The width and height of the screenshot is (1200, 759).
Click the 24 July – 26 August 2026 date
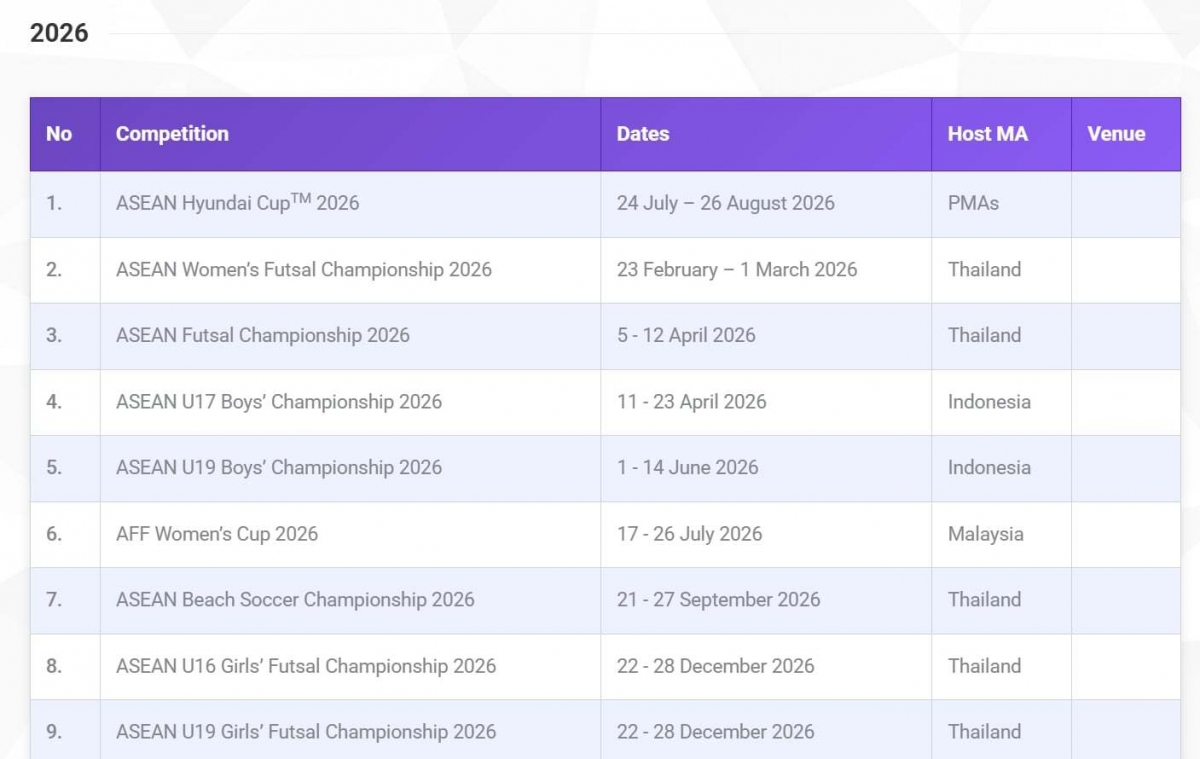pyautogui.click(x=725, y=203)
